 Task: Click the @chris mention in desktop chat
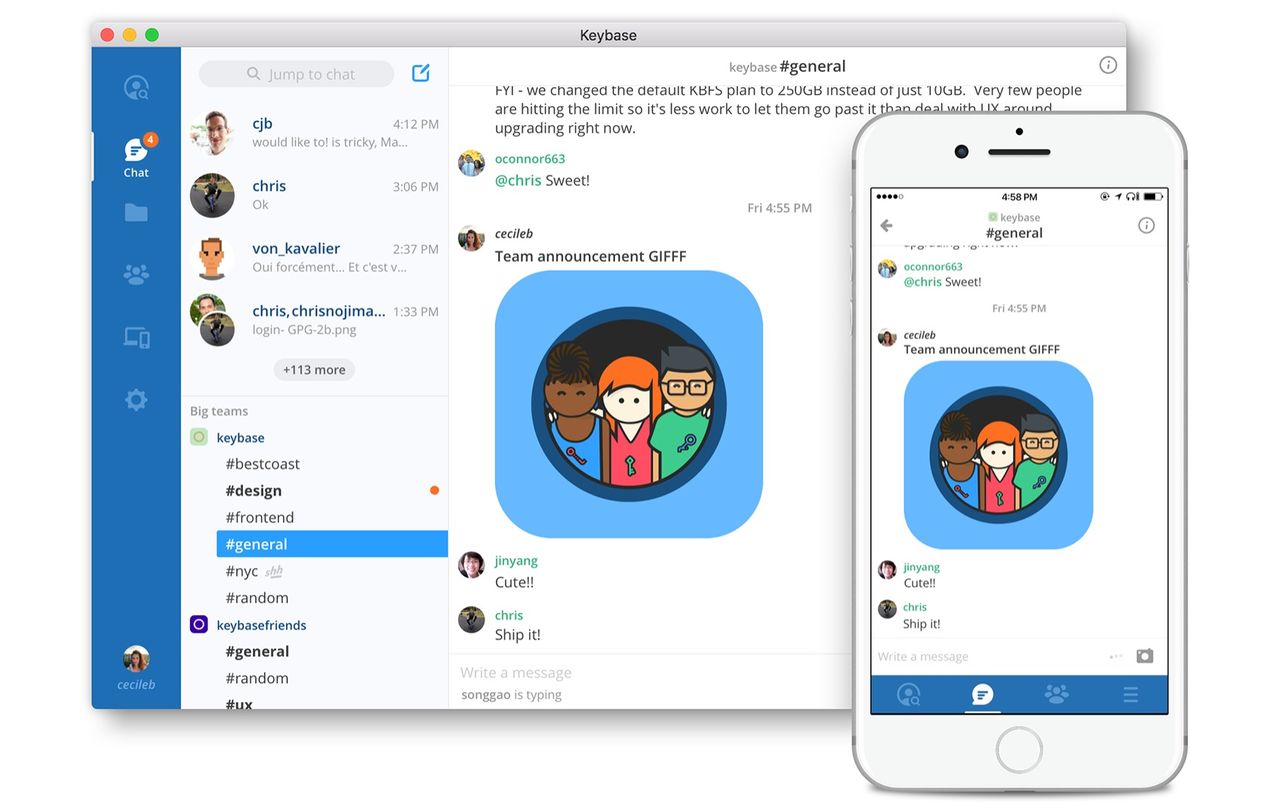pos(518,181)
